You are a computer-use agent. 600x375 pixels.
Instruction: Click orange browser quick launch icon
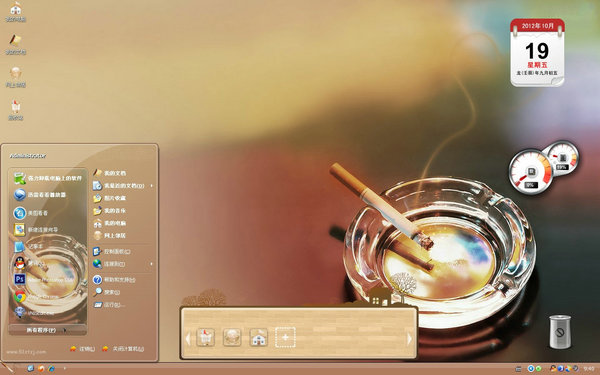pyautogui.click(x=41, y=368)
